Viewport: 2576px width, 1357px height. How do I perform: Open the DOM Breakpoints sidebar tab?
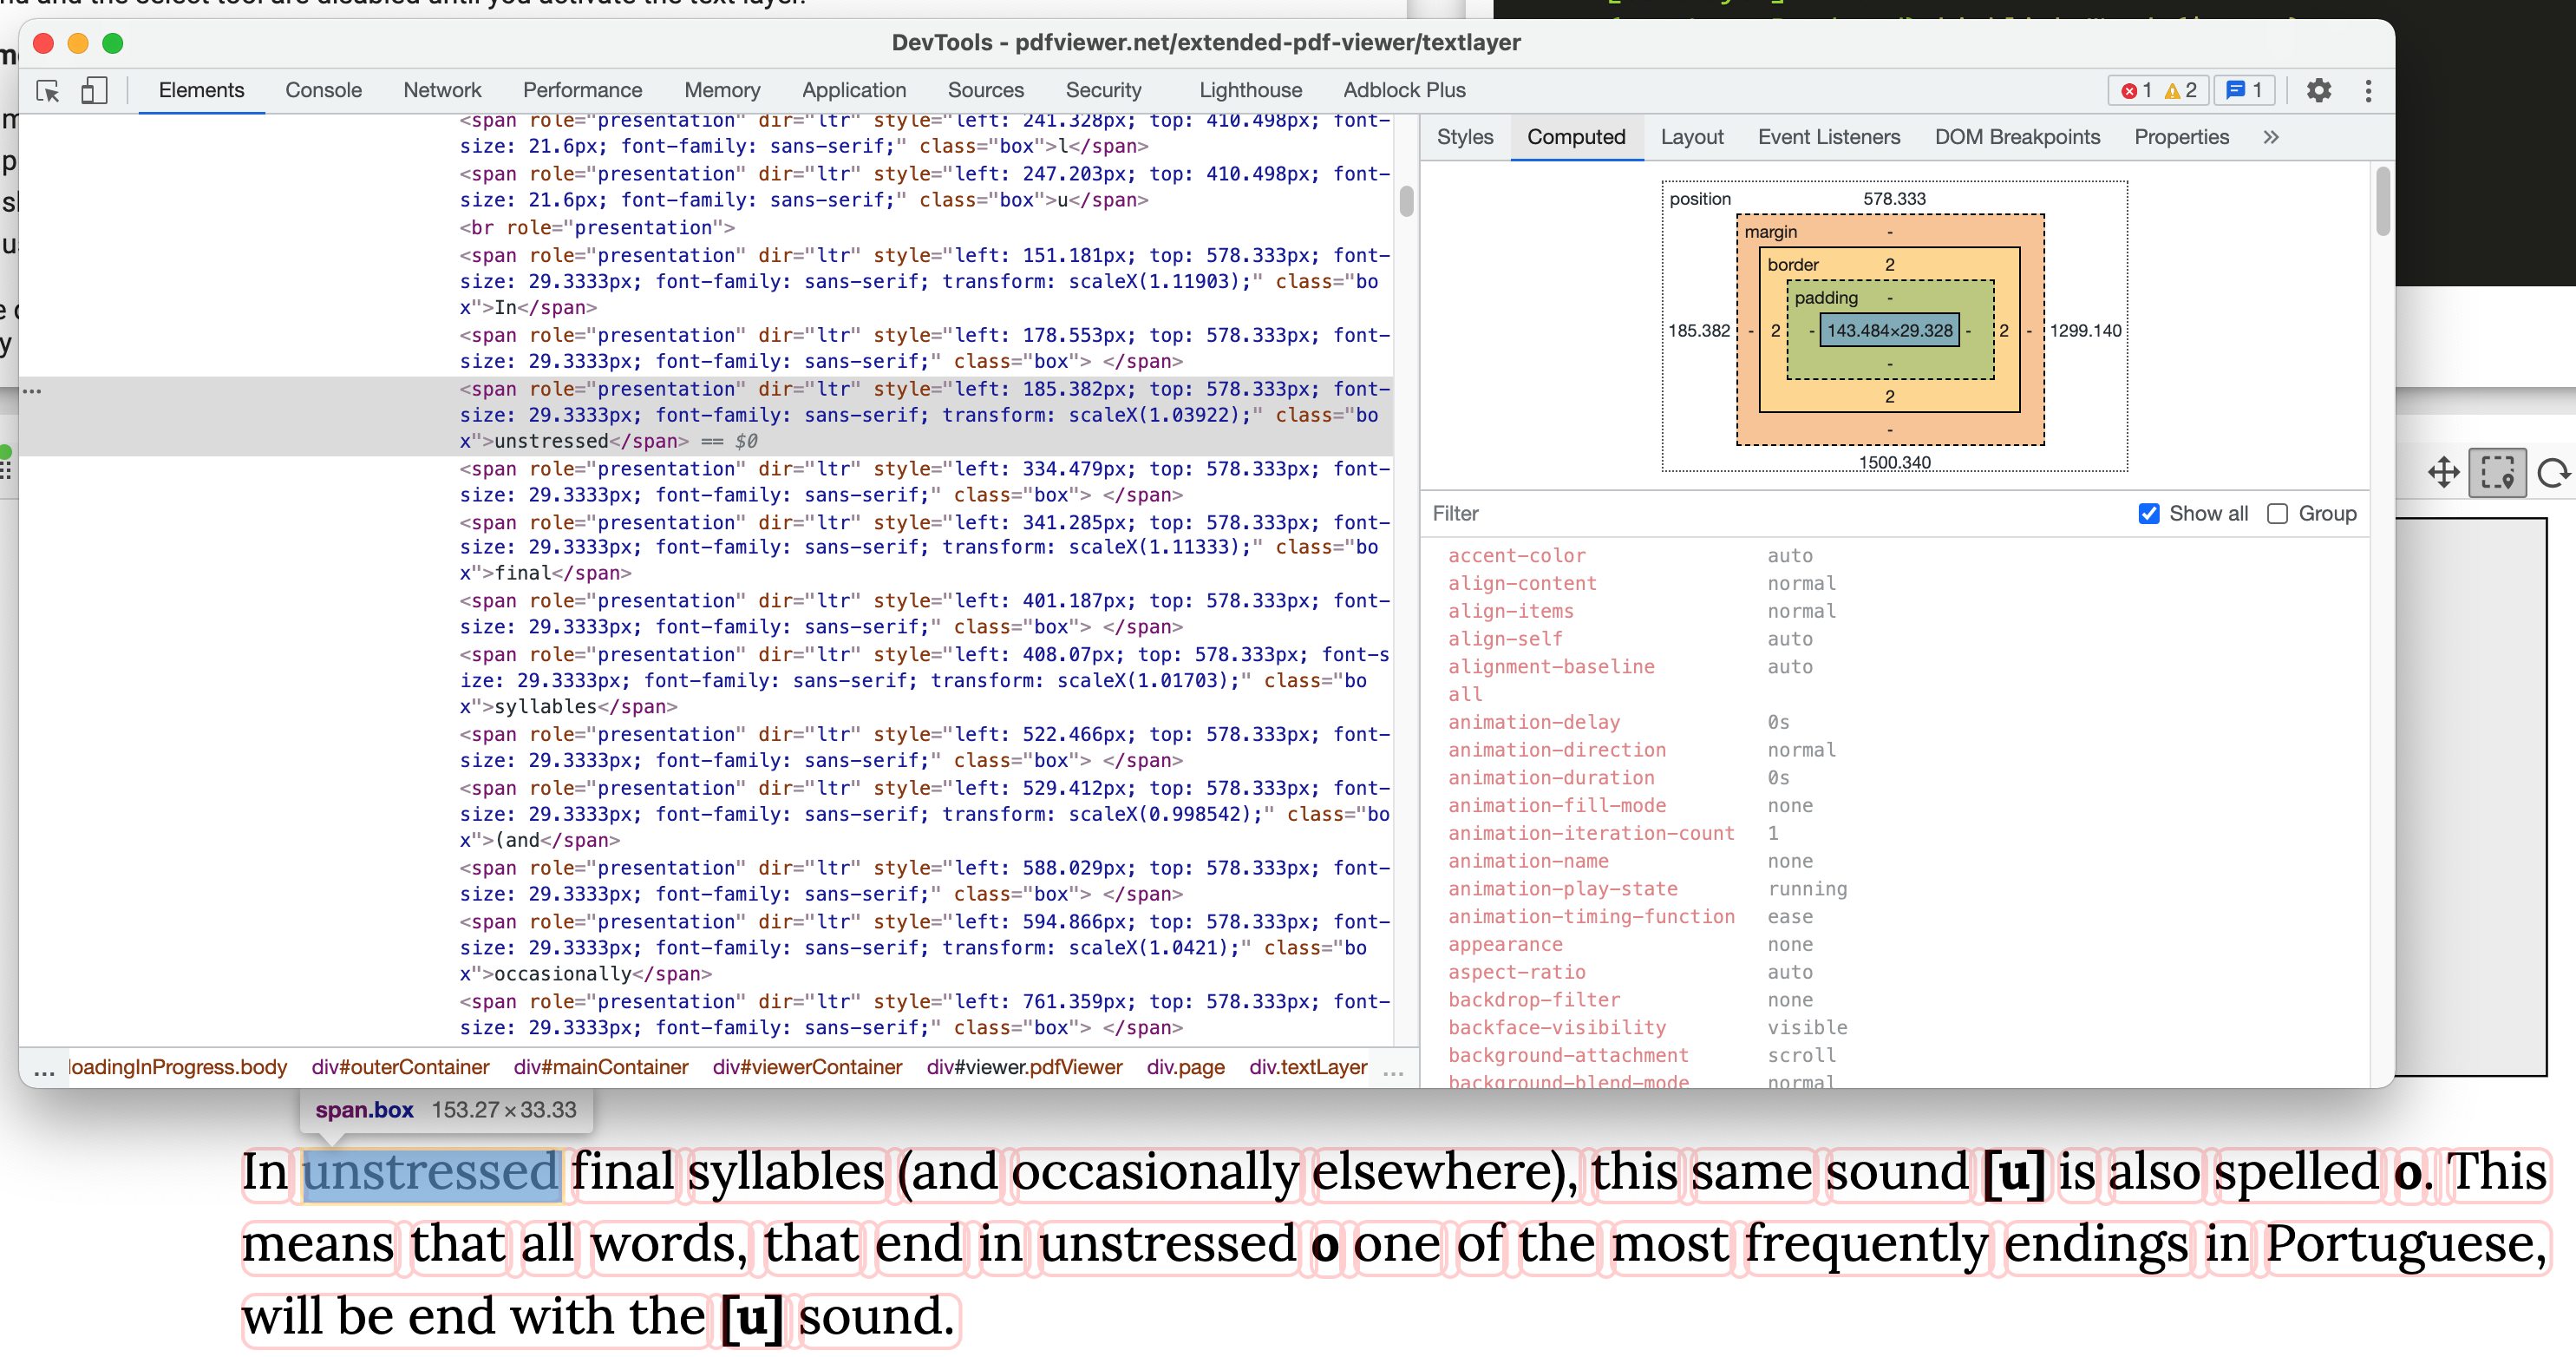pyautogui.click(x=2016, y=137)
